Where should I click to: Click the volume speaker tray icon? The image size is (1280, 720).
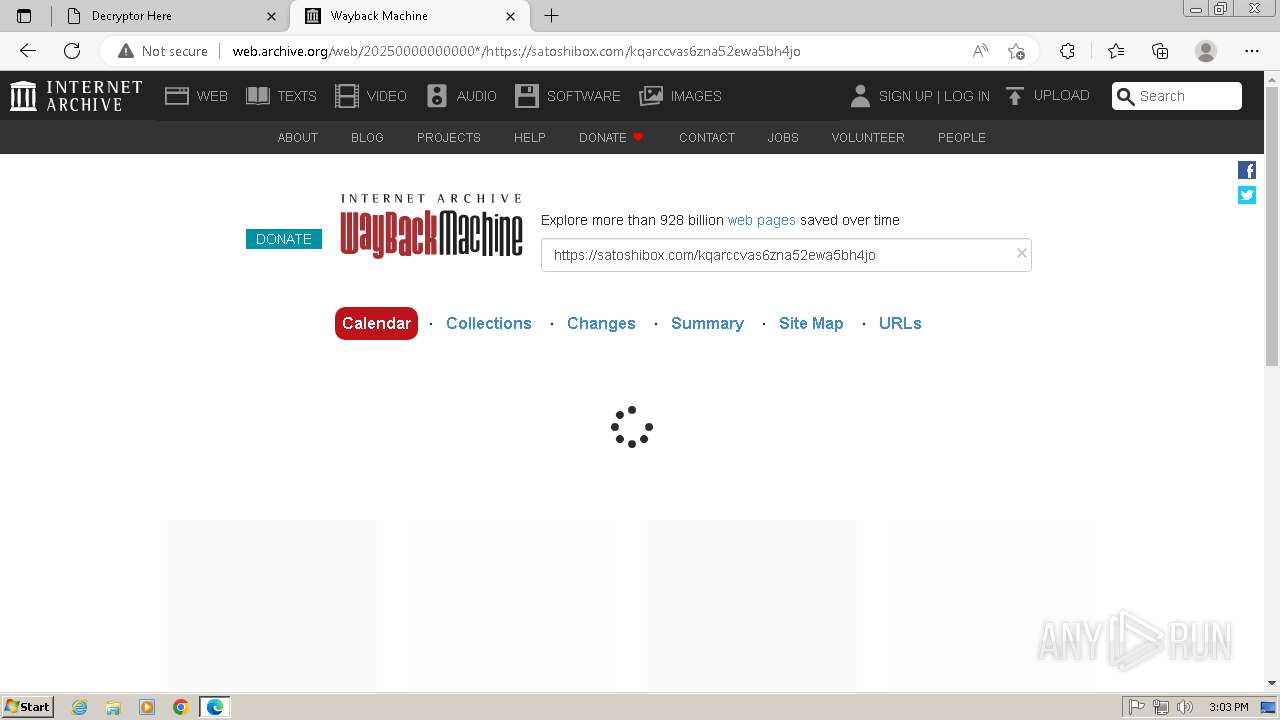pos(1185,707)
